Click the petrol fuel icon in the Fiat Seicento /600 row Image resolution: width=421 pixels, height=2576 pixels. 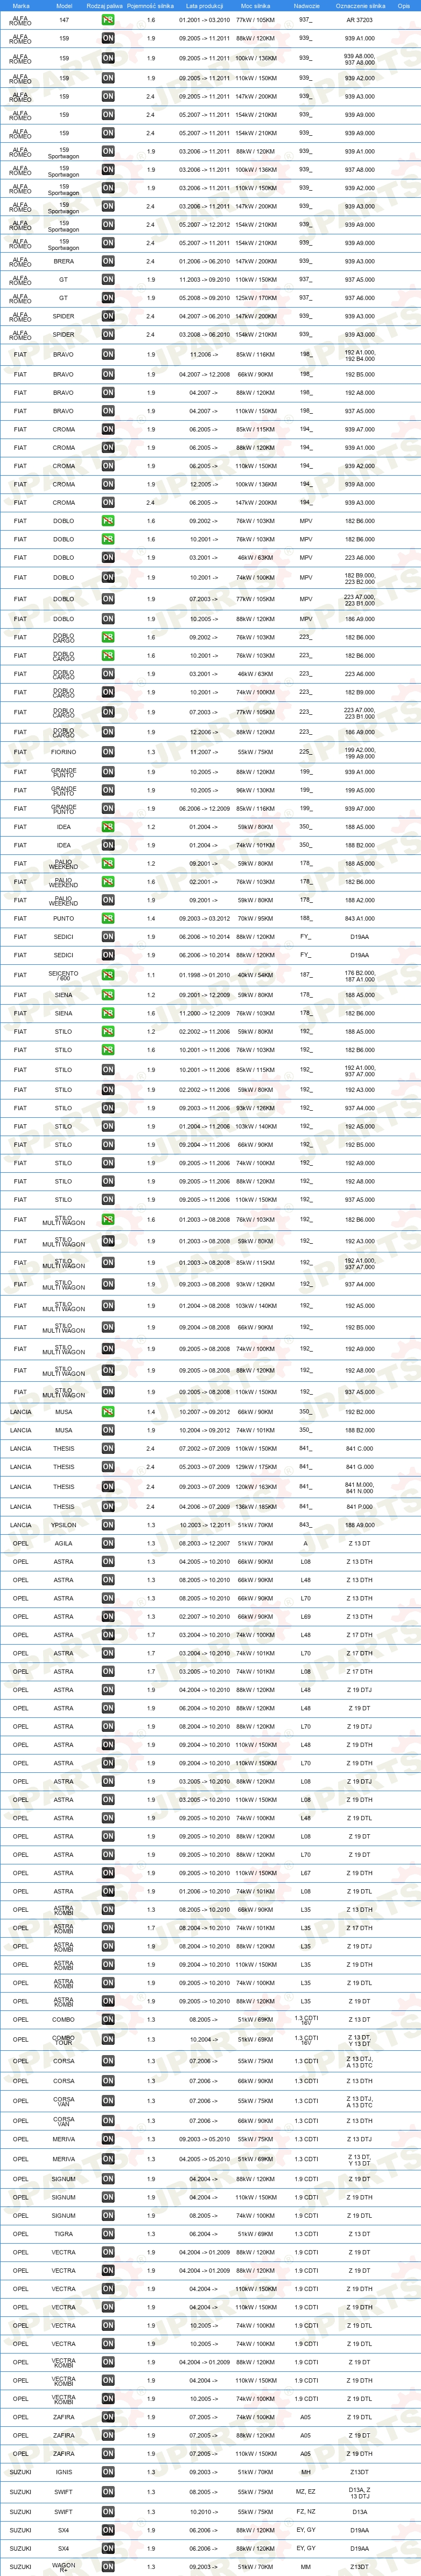pyautogui.click(x=108, y=975)
